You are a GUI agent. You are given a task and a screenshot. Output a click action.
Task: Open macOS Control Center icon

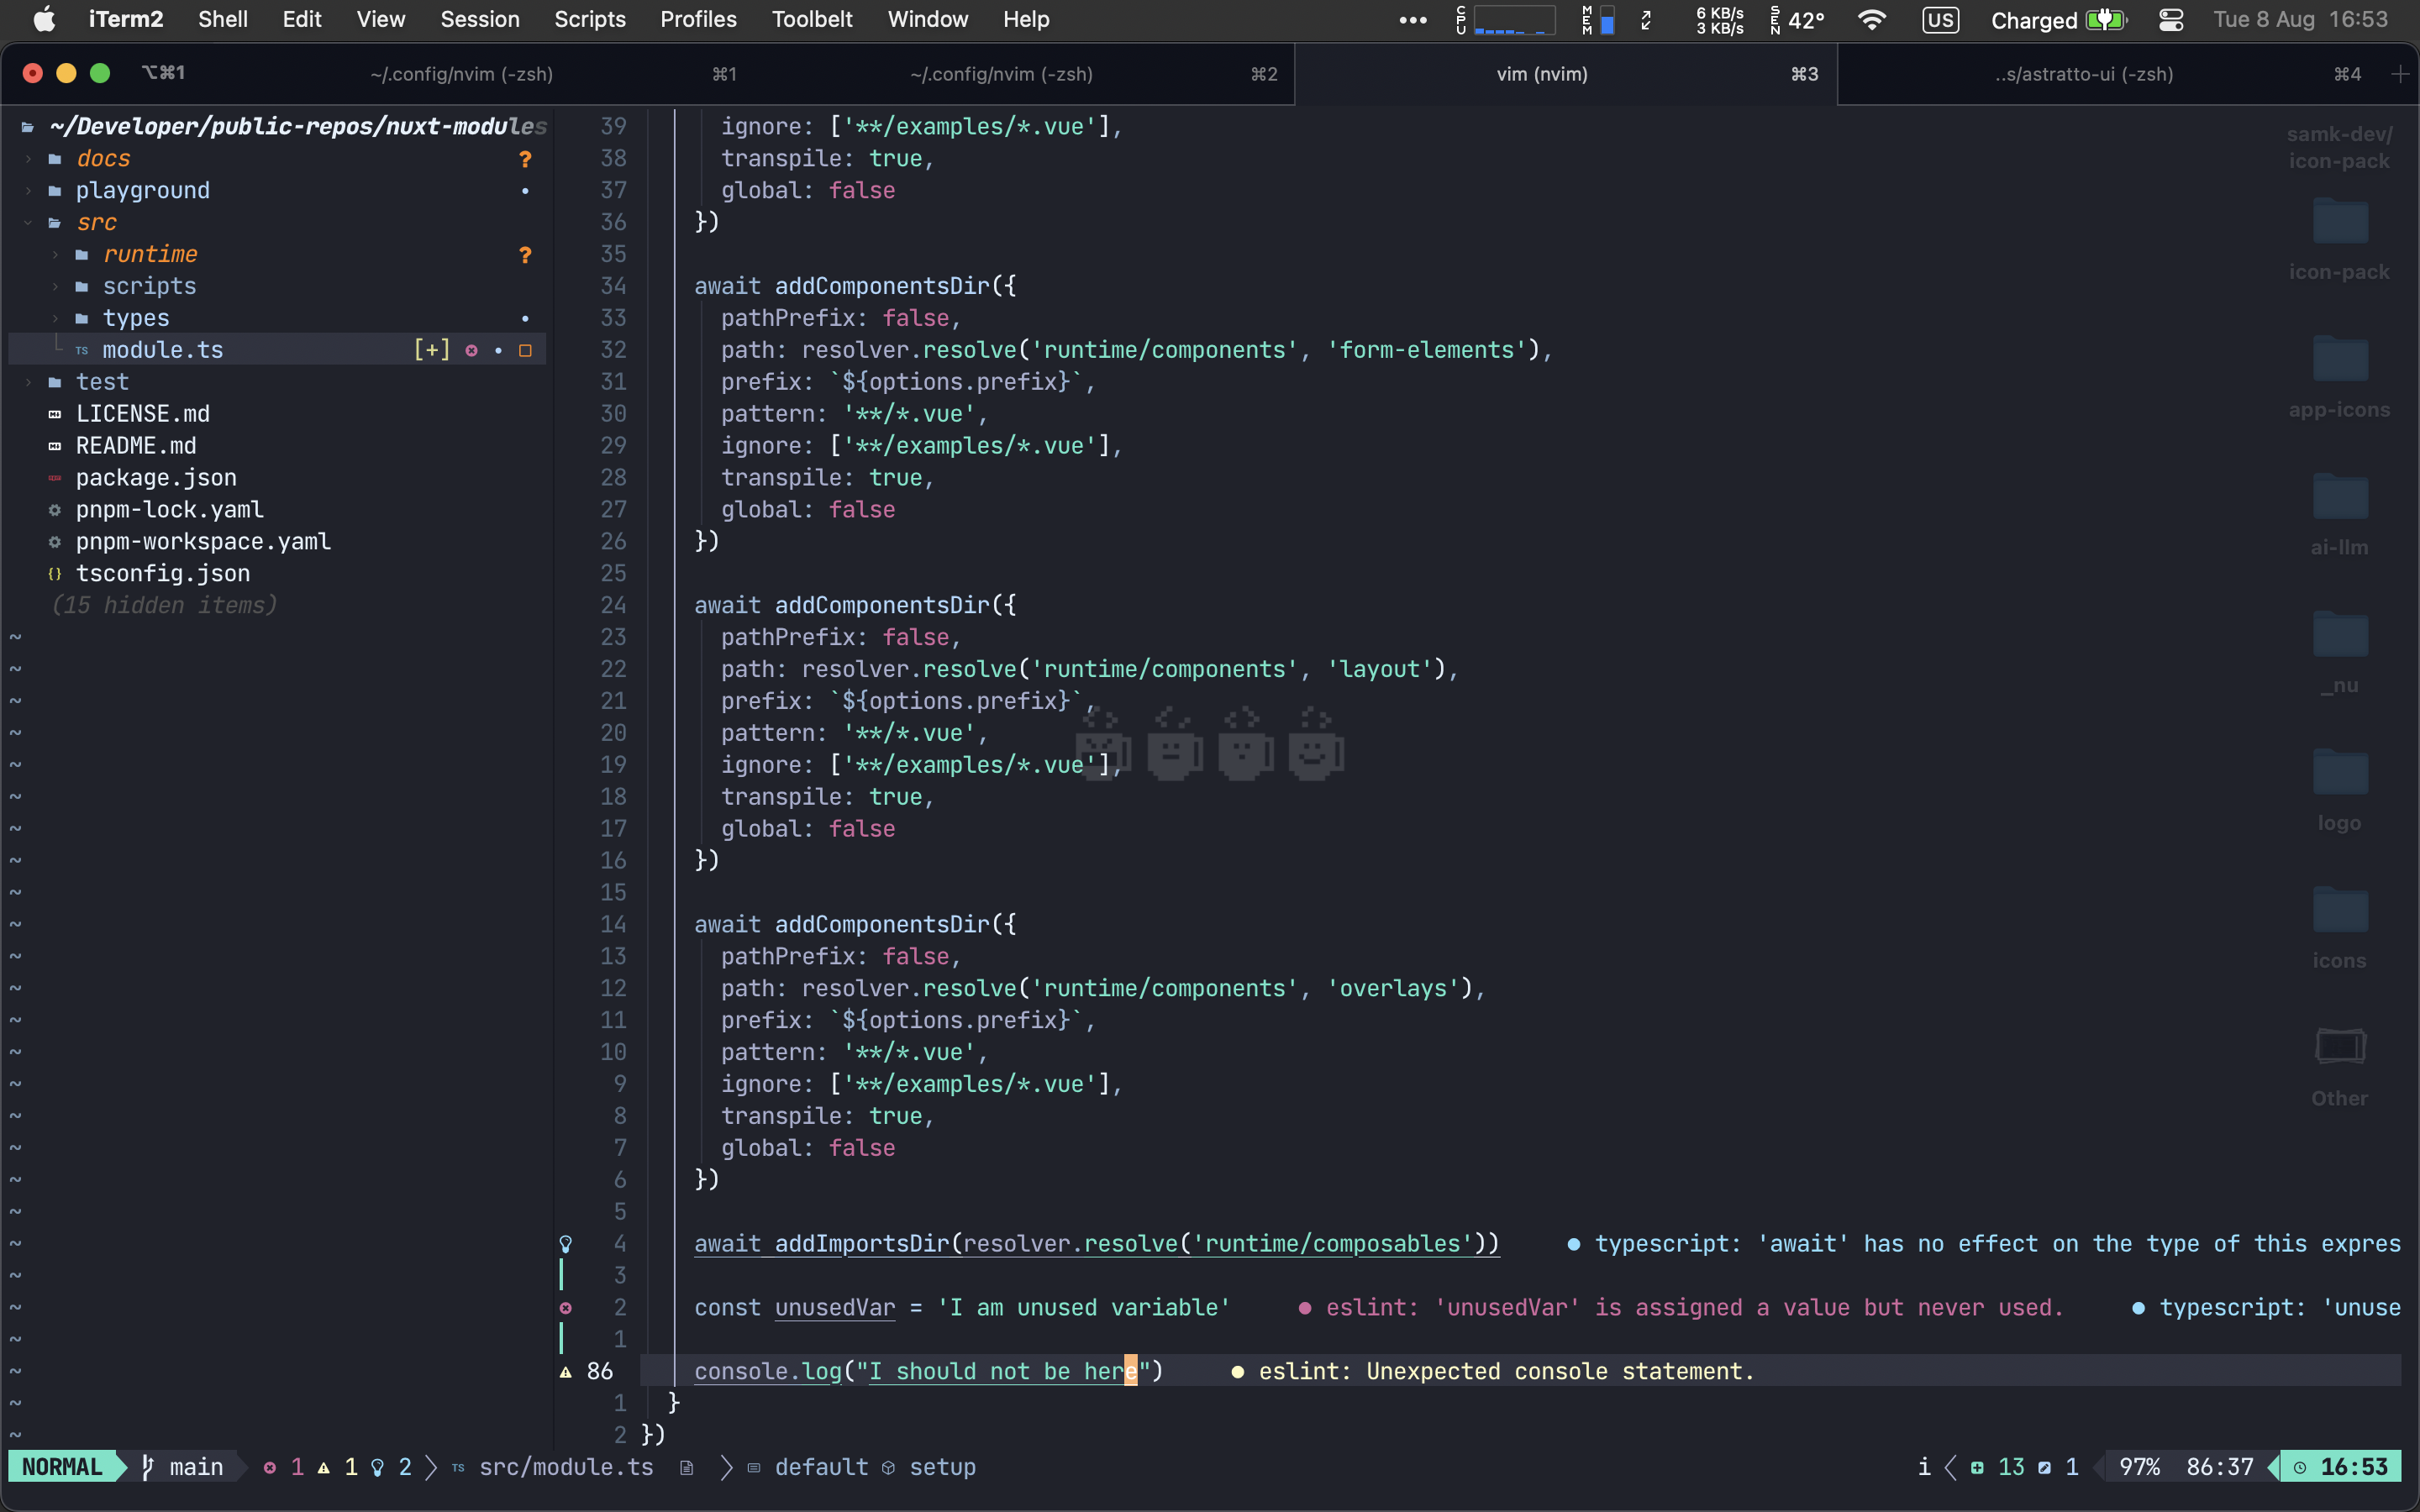point(2171,20)
